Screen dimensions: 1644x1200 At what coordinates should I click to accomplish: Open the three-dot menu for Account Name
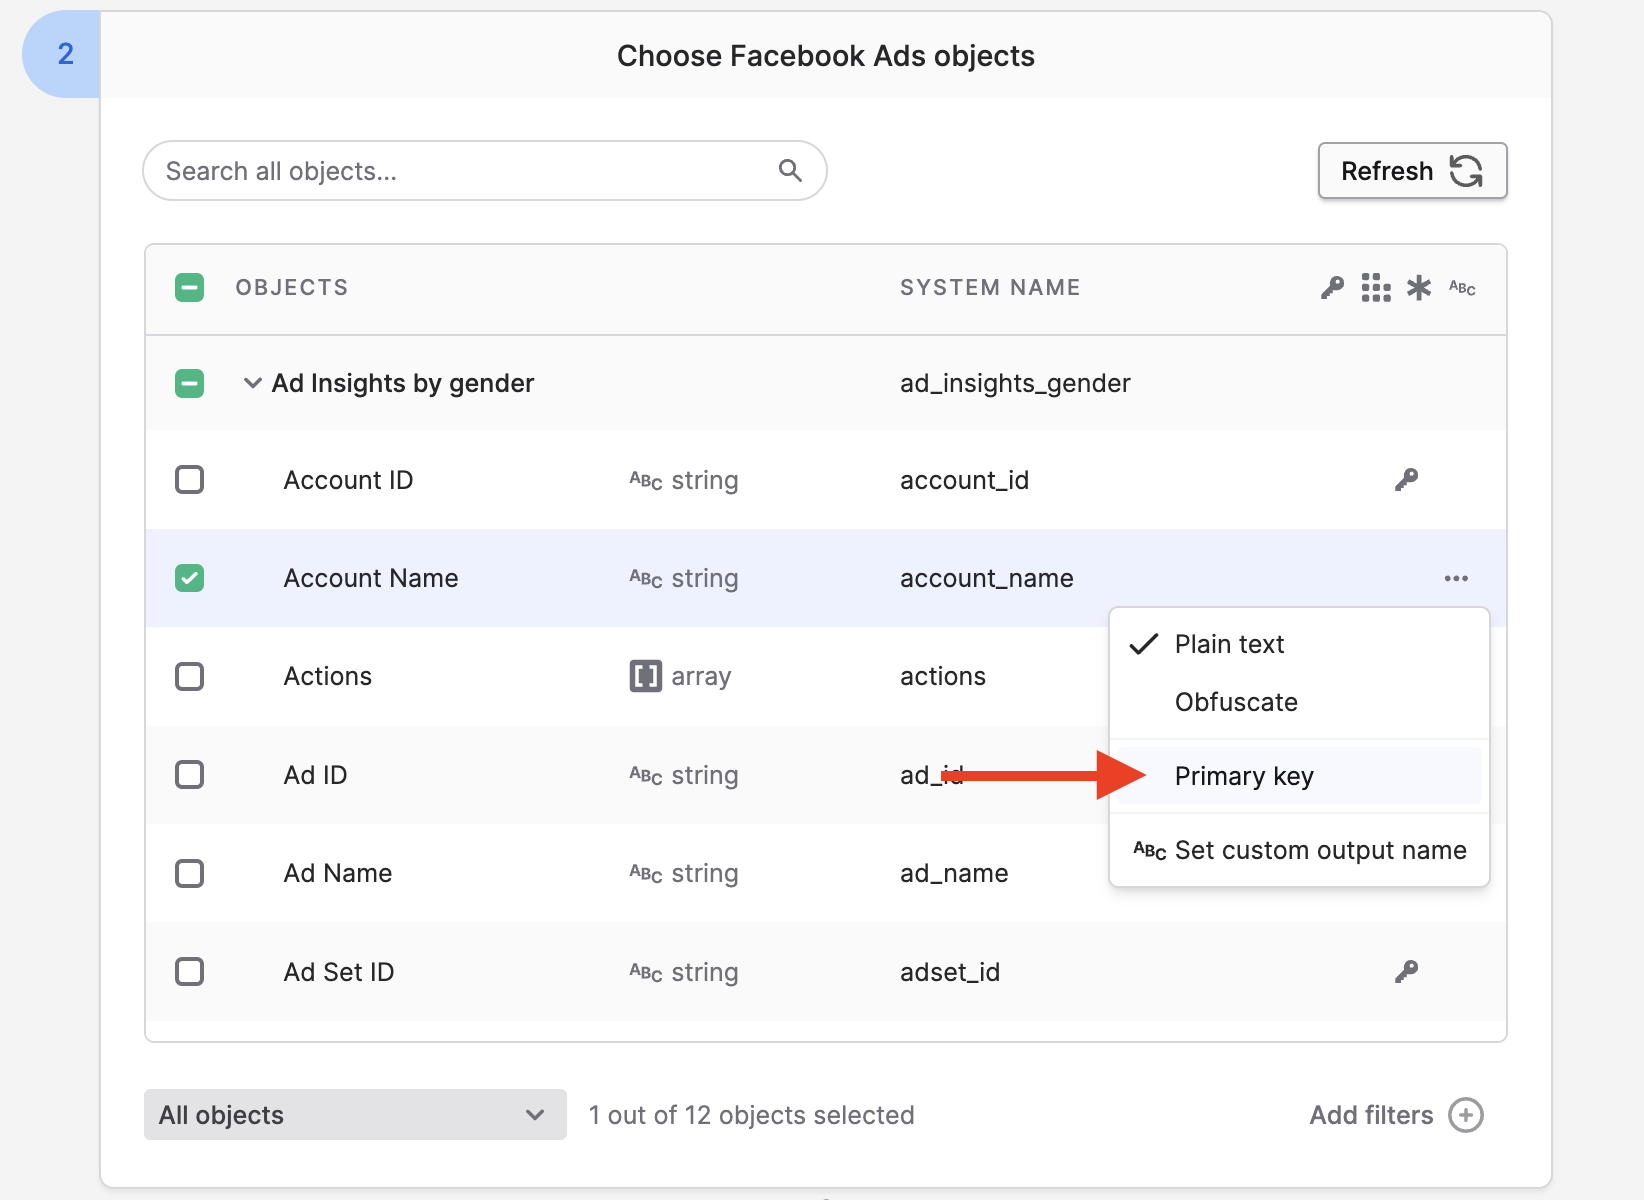click(1456, 578)
